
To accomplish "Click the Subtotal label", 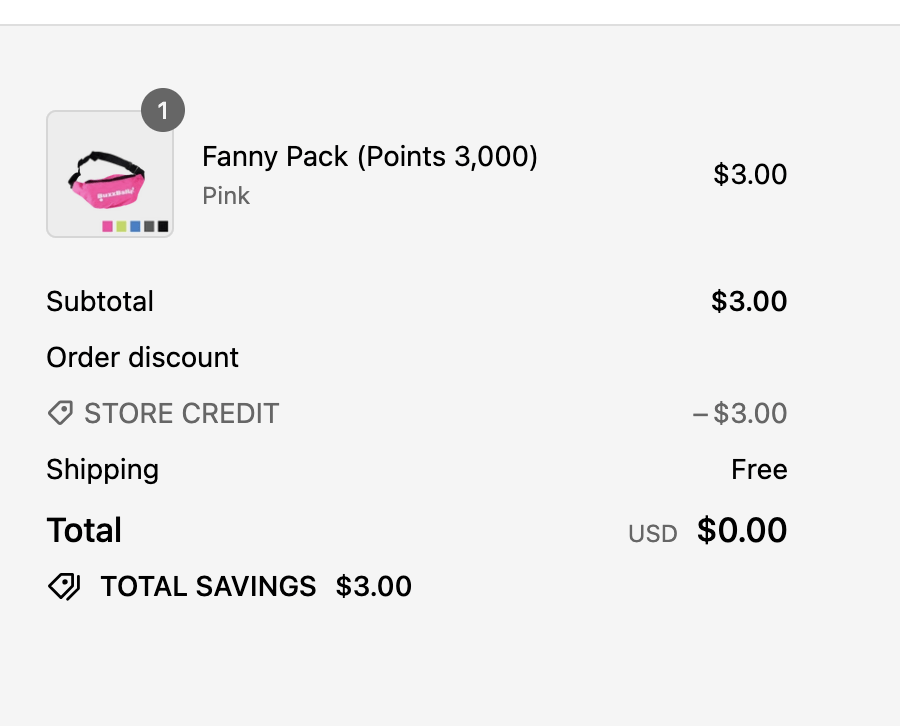I will point(100,302).
